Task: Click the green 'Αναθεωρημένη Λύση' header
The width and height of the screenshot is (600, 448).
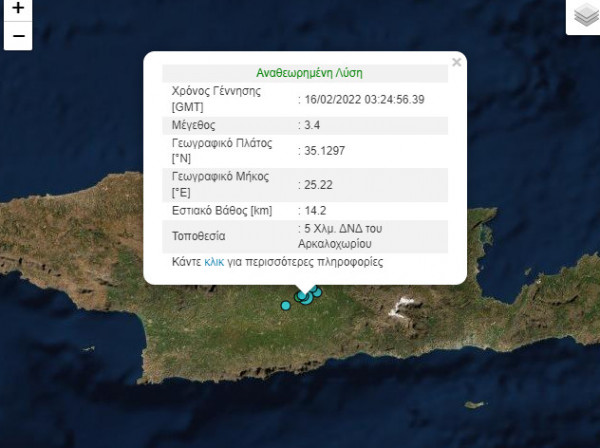Action: [309, 73]
